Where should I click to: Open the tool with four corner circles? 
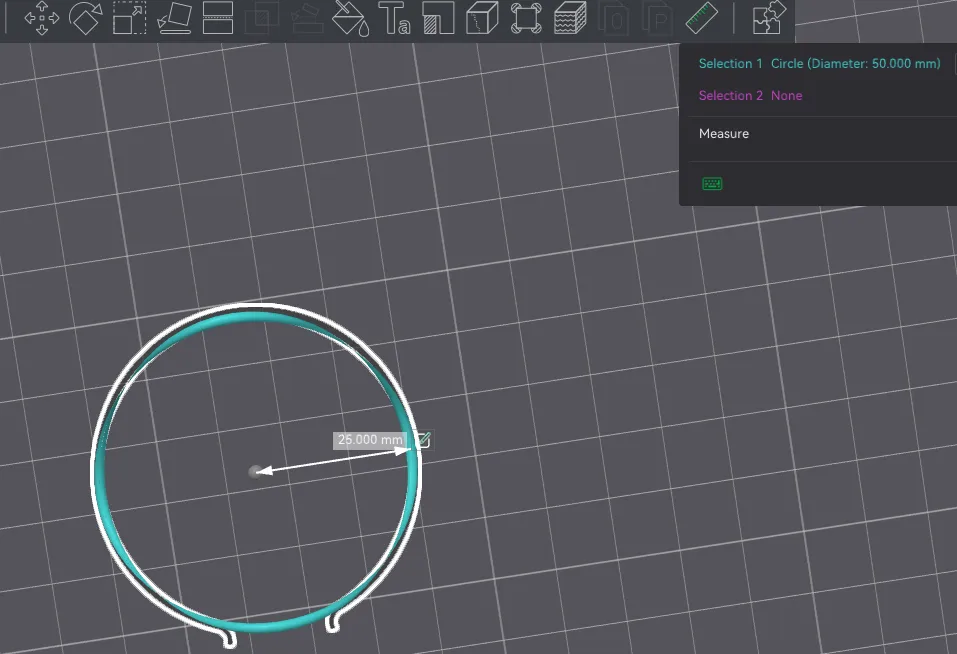[x=526, y=18]
